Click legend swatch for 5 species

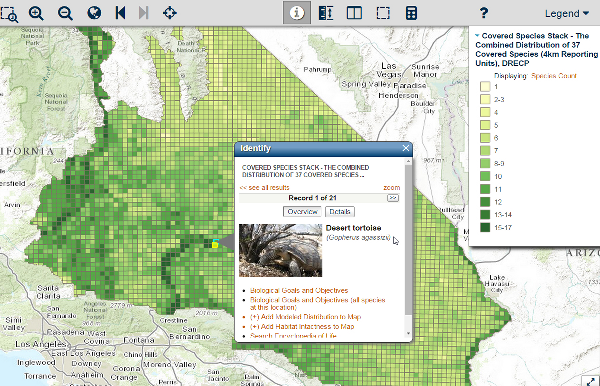click(485, 125)
